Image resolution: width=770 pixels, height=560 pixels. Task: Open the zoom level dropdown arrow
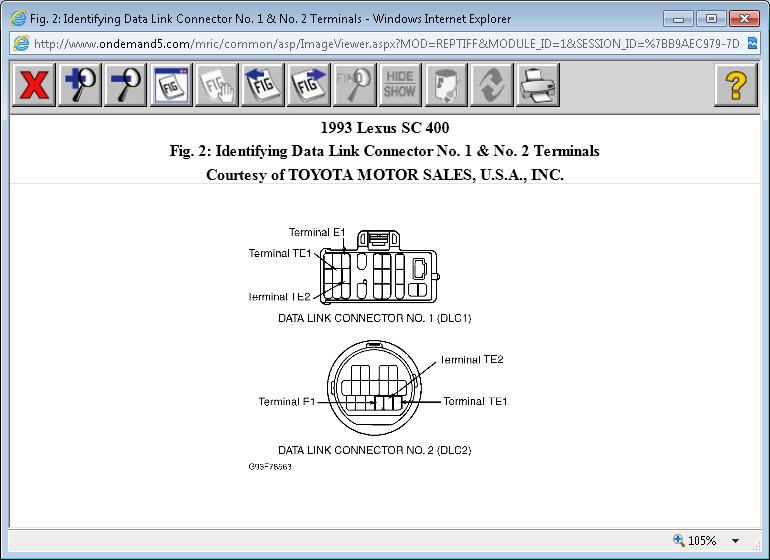coord(735,540)
